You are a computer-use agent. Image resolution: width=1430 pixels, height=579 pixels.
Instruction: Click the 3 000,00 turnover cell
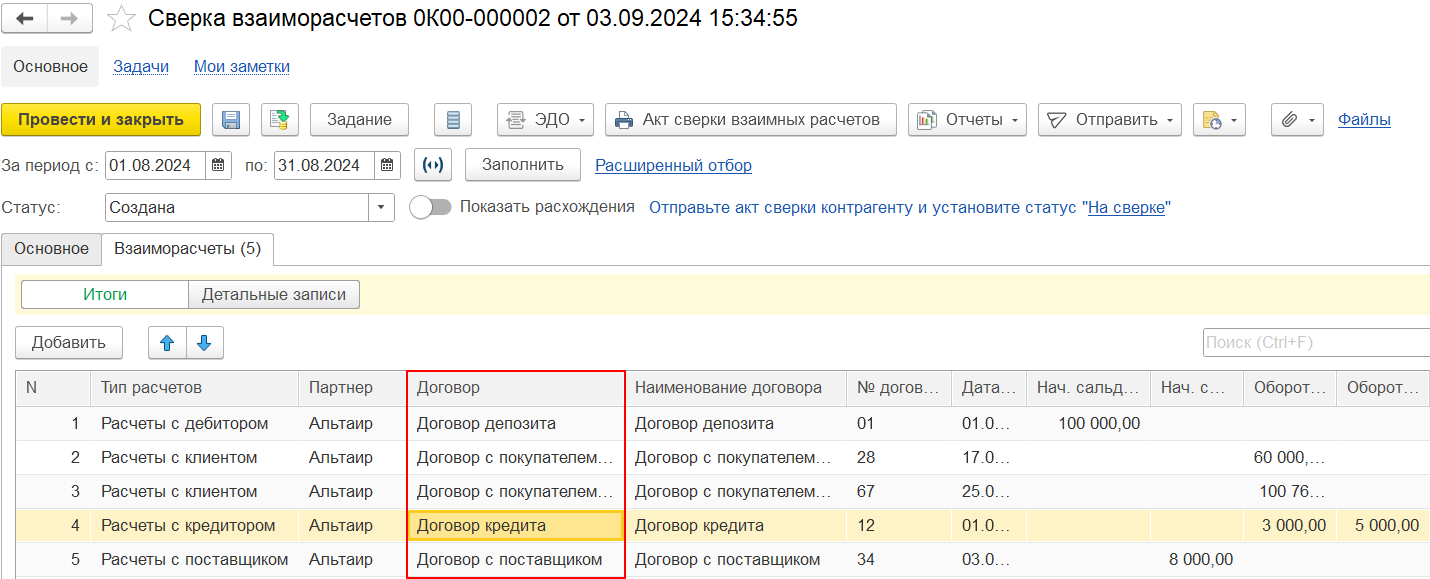click(x=1290, y=526)
